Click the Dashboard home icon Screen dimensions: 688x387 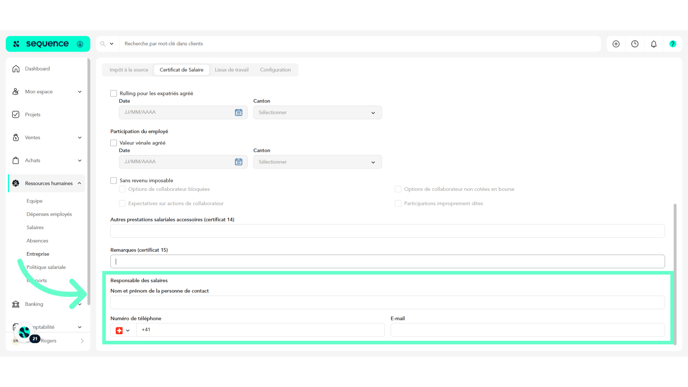click(16, 69)
